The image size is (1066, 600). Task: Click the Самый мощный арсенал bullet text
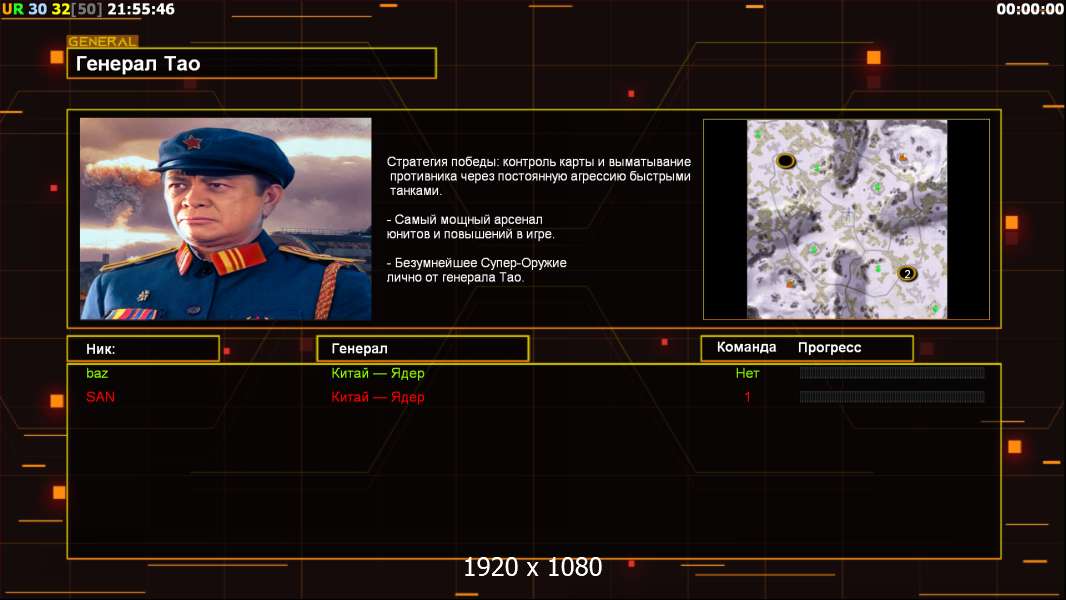(470, 227)
